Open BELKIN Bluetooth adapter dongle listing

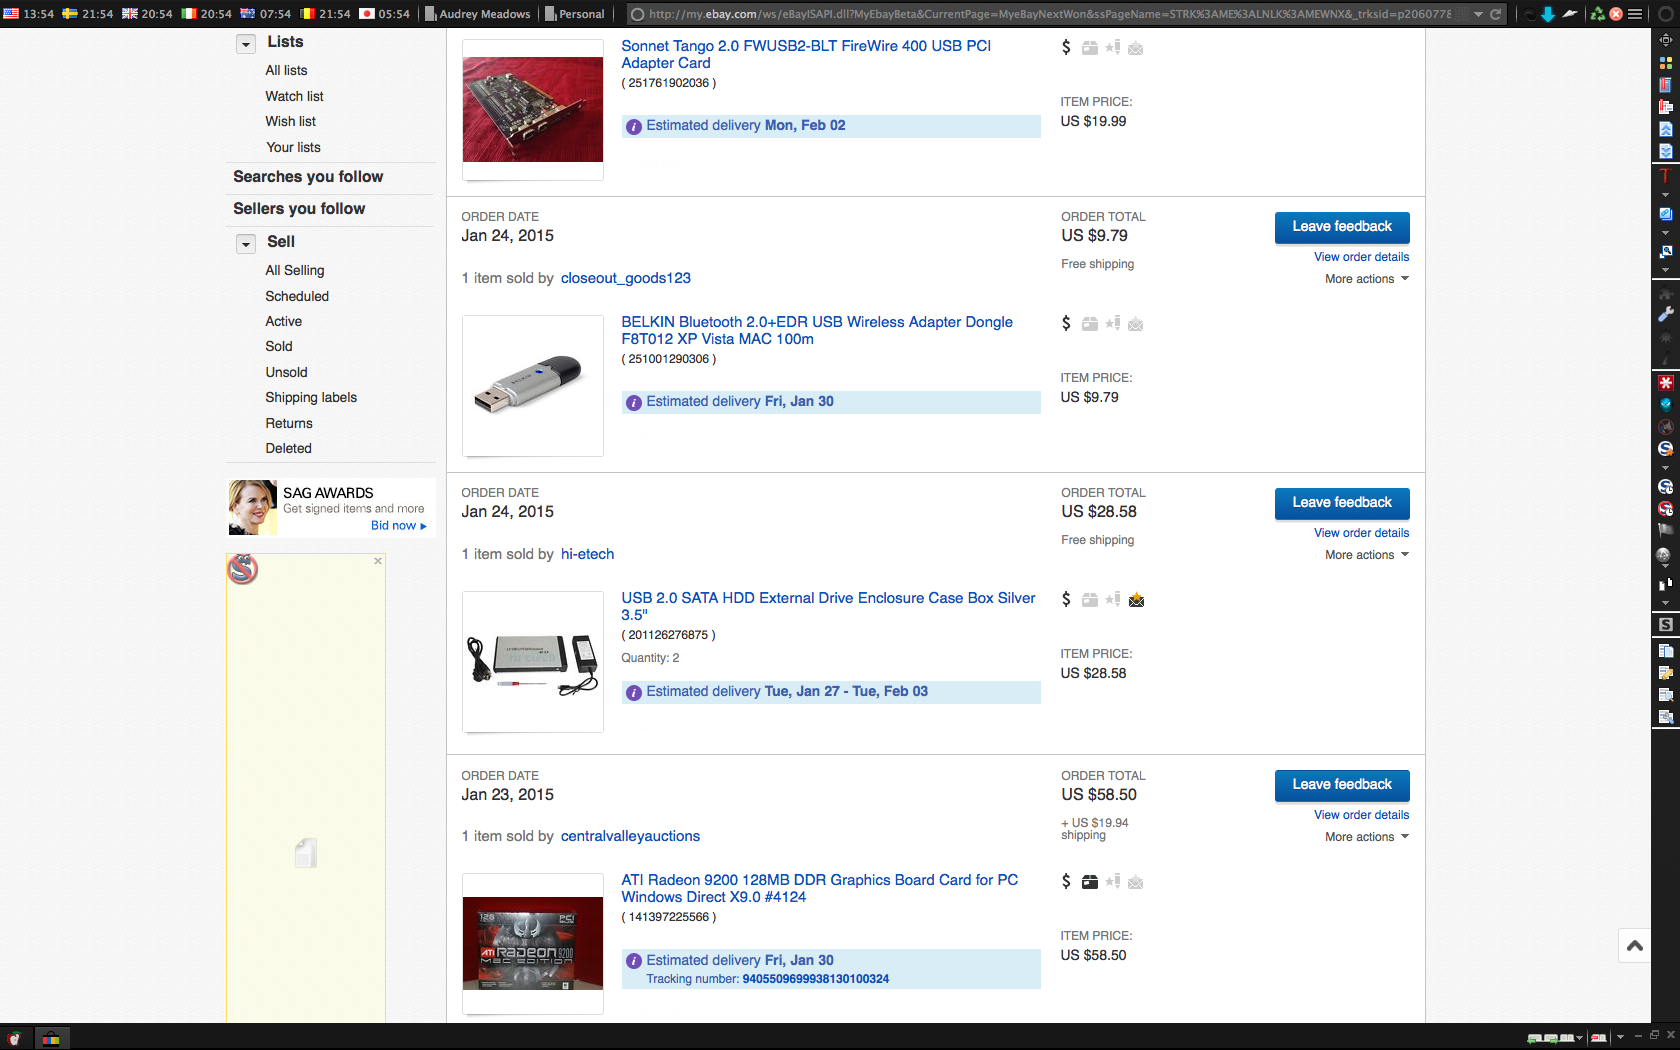(x=817, y=330)
